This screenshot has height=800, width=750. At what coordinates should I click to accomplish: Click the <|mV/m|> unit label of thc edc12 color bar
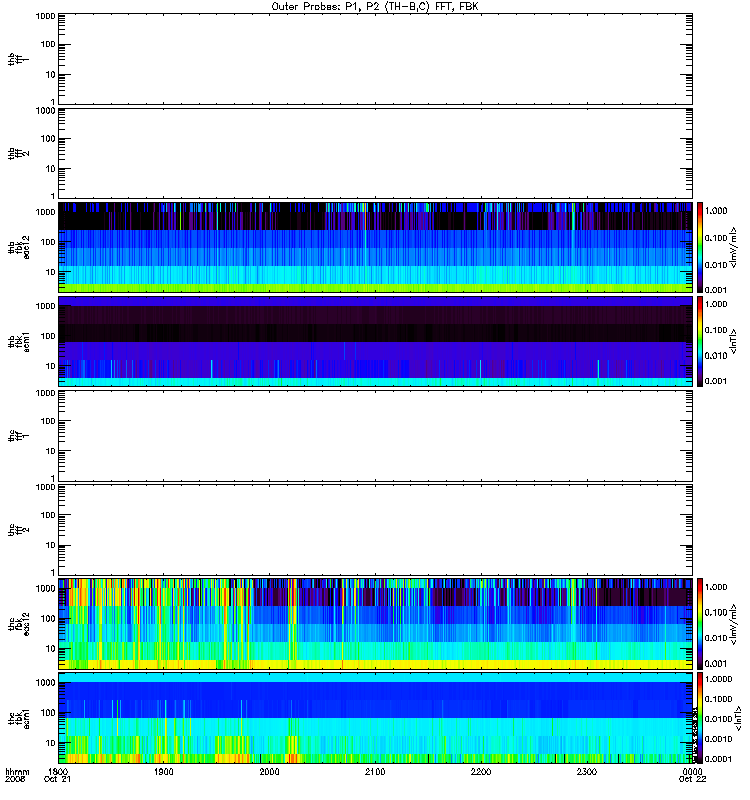click(x=733, y=624)
